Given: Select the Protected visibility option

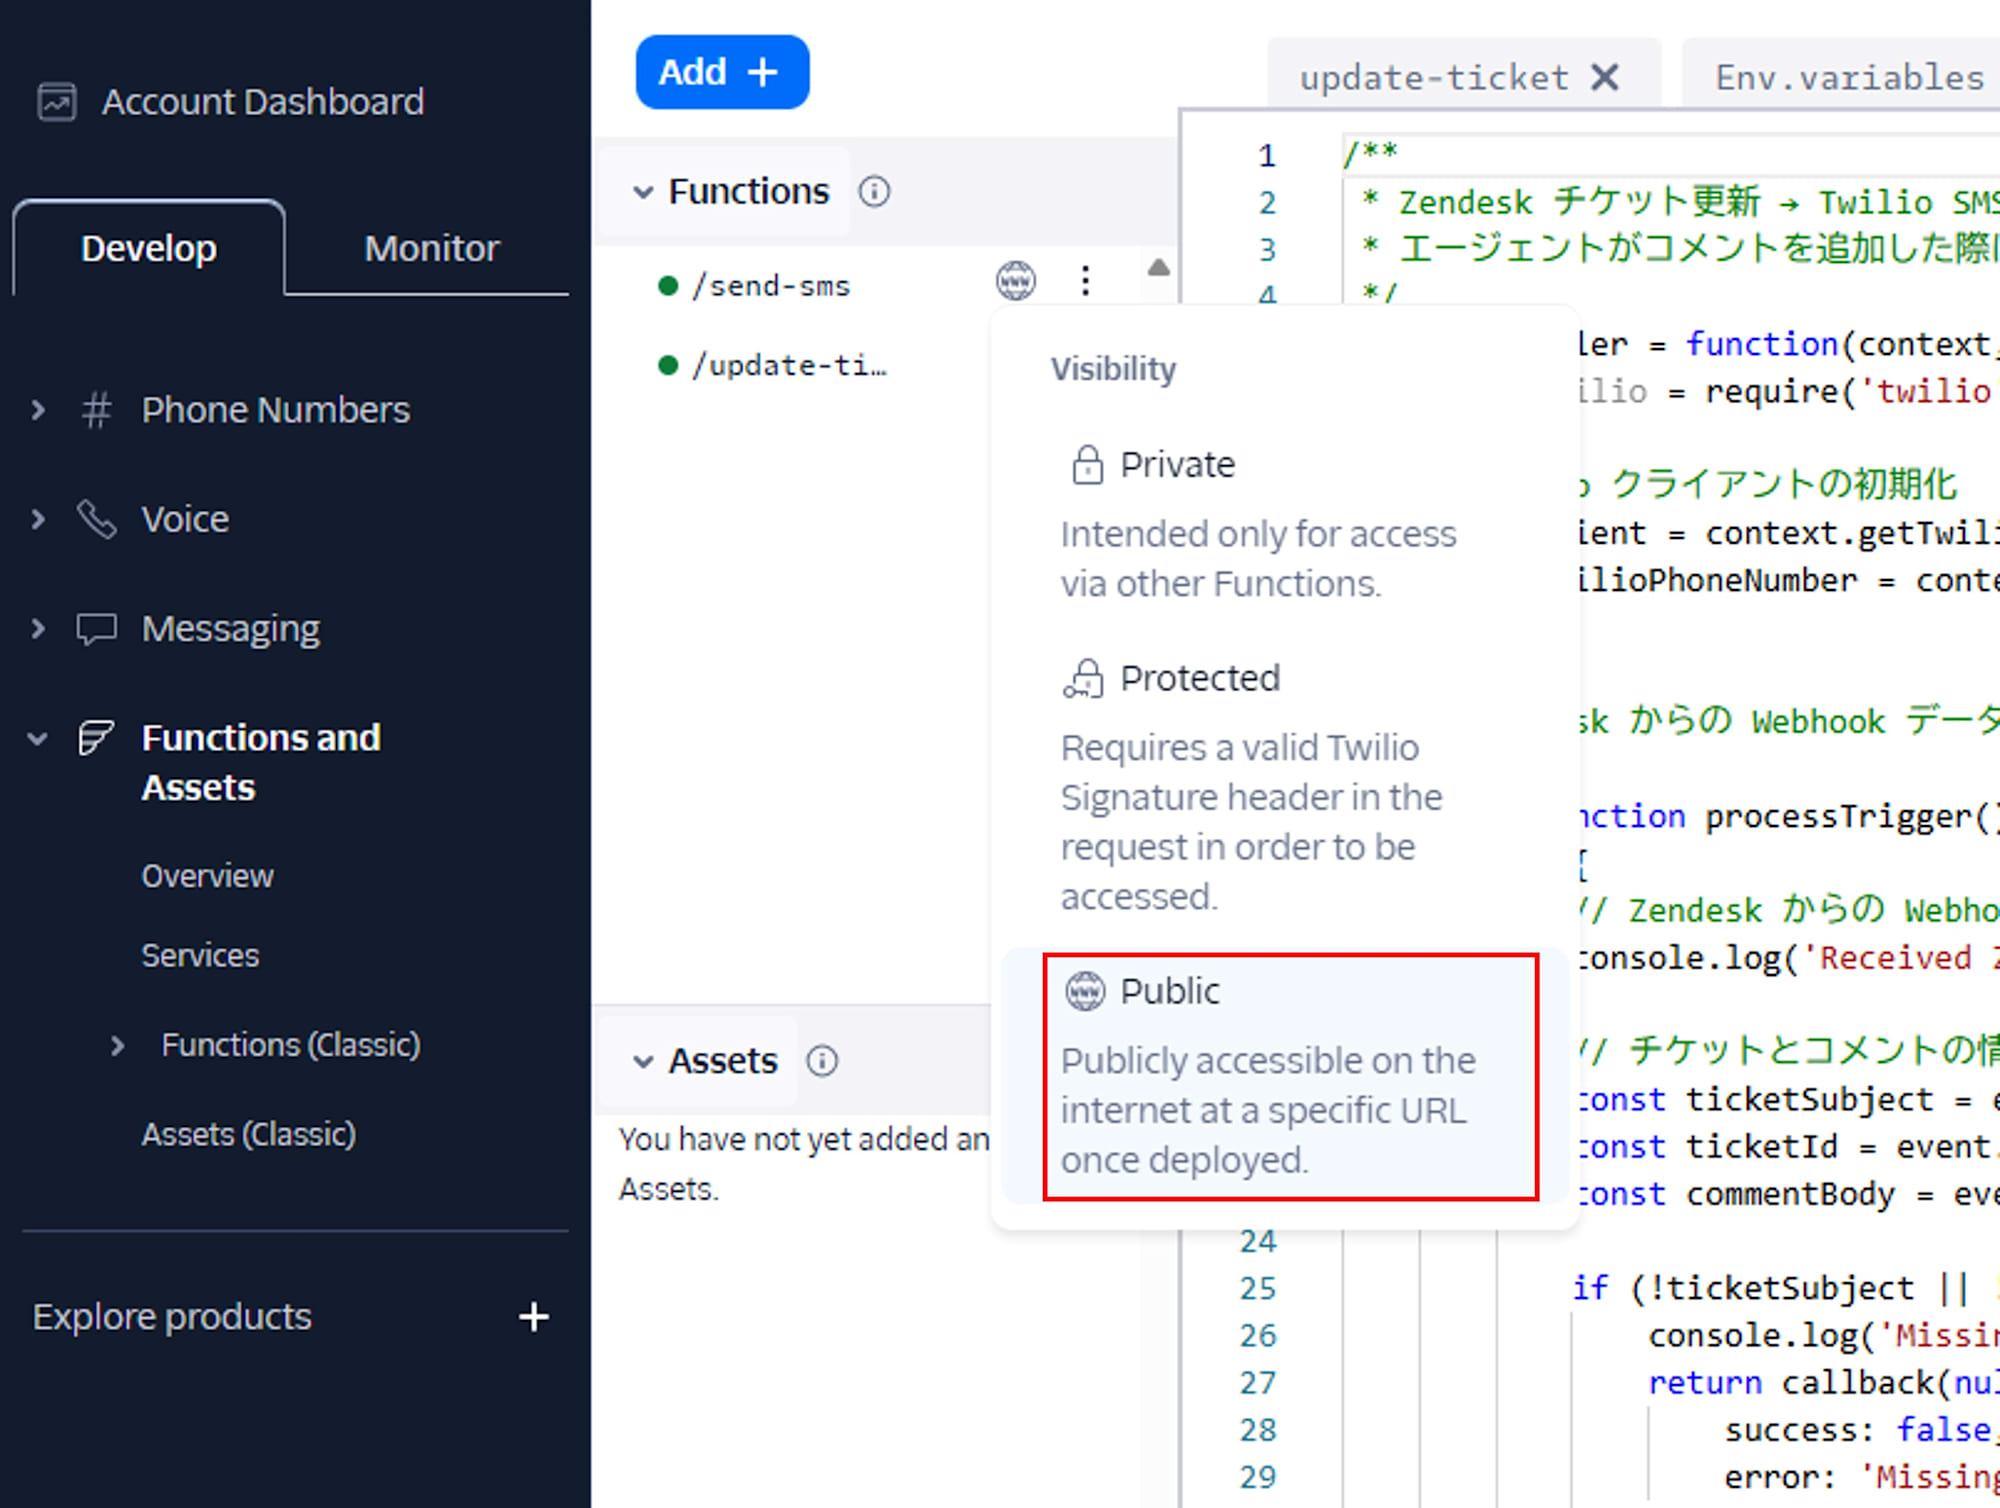Looking at the screenshot, I should [x=1283, y=786].
